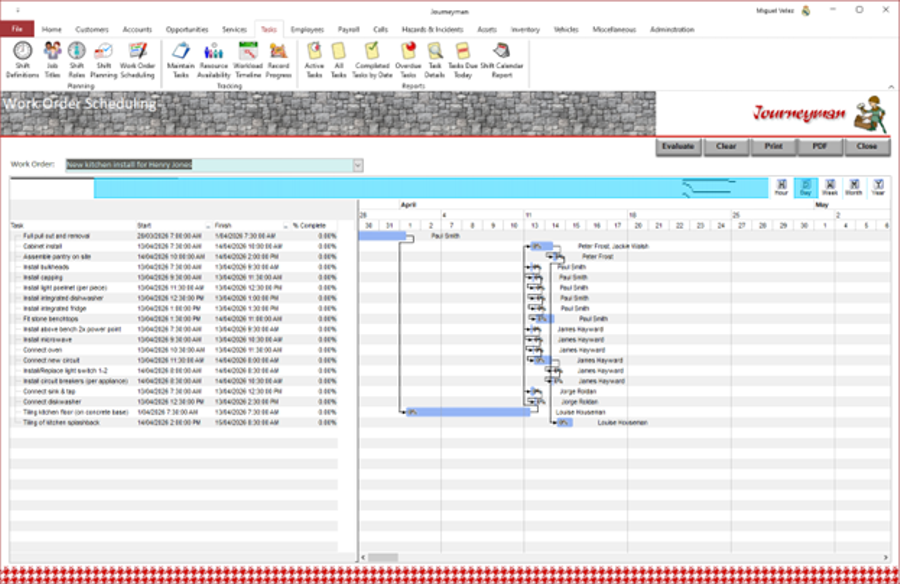Viewport: 900px width, 584px height.
Task: Run the All Tasks report
Action: (339, 60)
